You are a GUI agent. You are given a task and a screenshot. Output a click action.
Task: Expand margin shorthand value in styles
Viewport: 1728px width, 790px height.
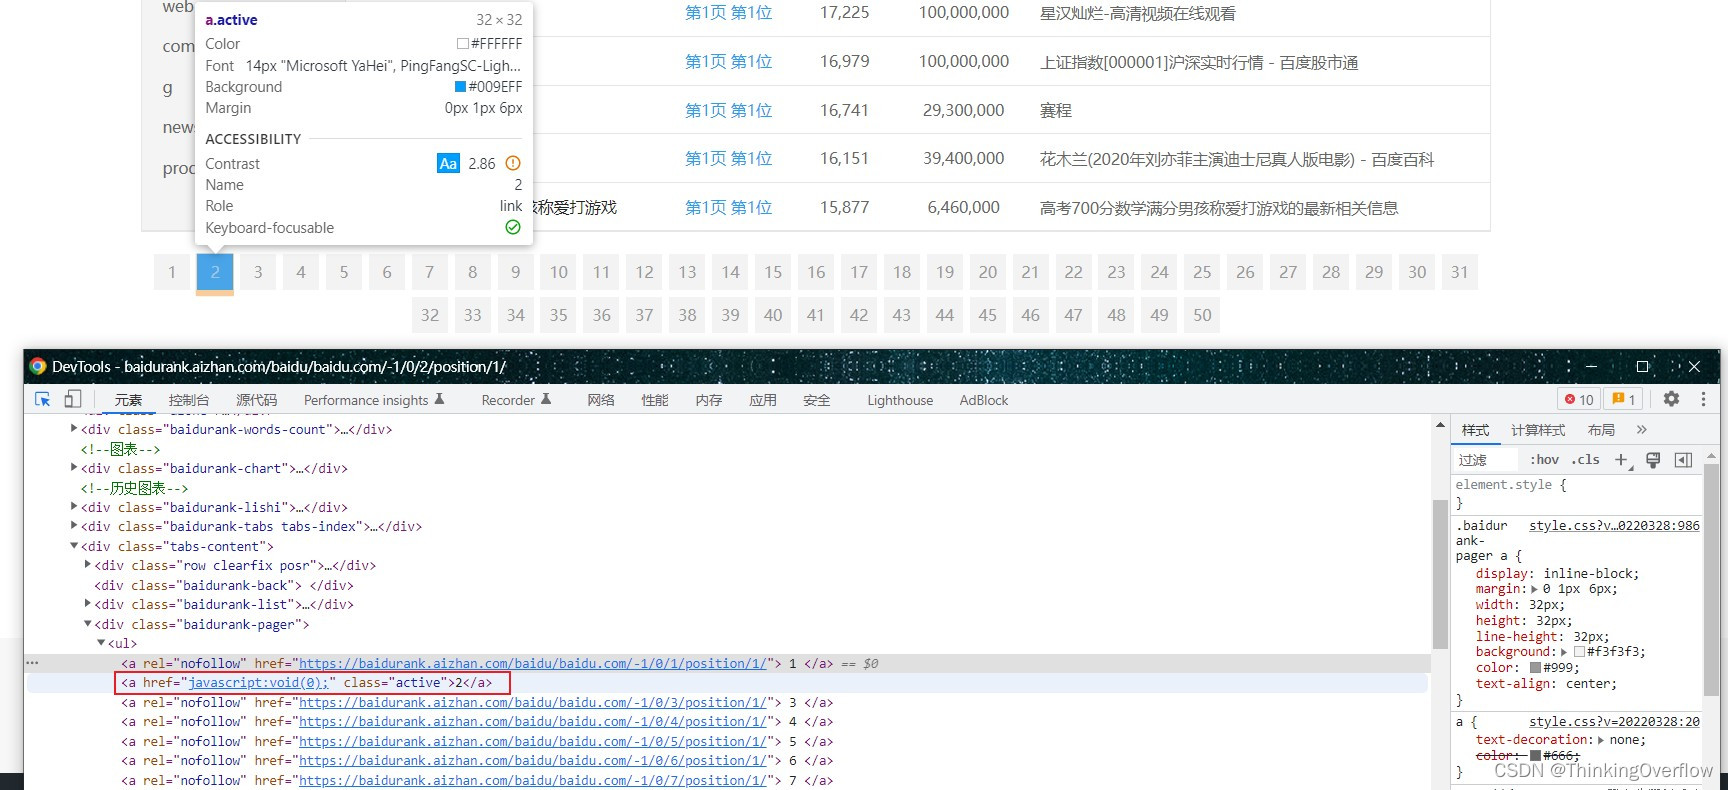coord(1535,589)
